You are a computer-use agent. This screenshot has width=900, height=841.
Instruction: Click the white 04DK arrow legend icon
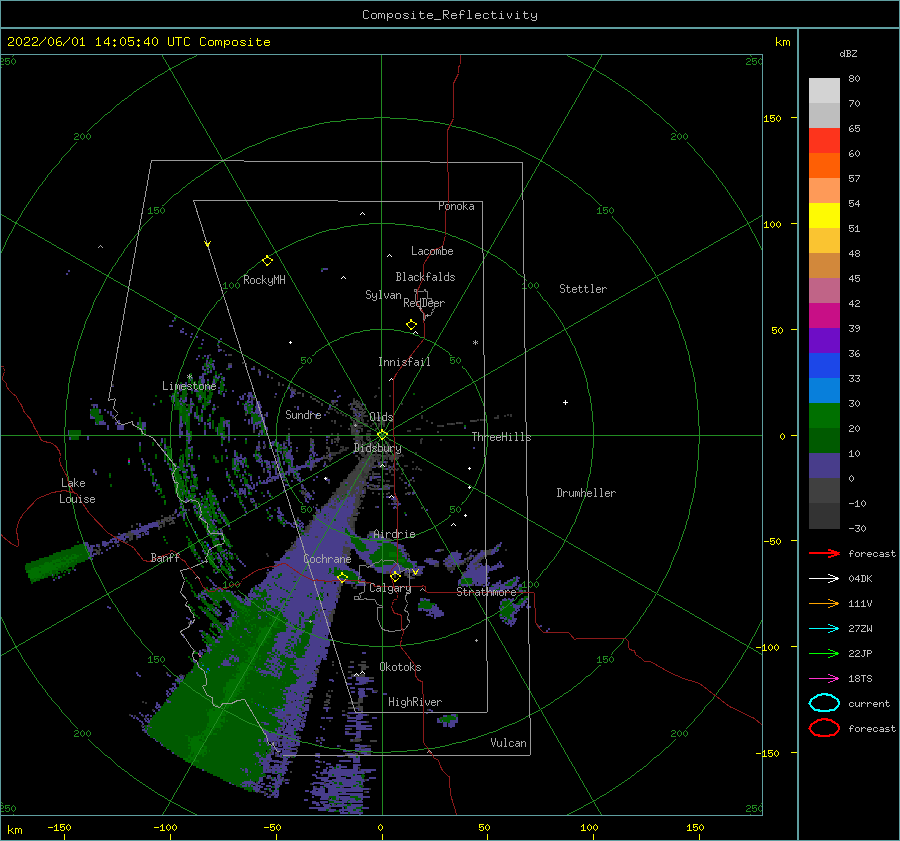click(824, 579)
